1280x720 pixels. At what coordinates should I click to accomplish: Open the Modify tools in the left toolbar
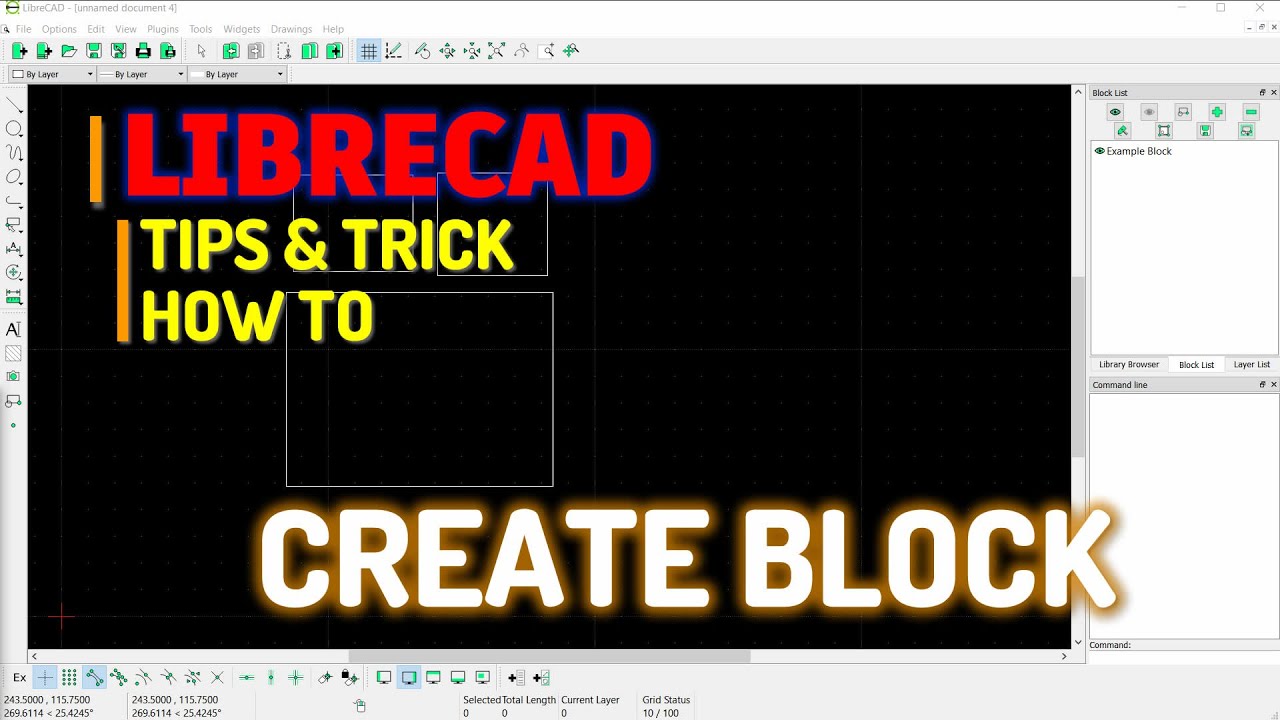[x=14, y=273]
